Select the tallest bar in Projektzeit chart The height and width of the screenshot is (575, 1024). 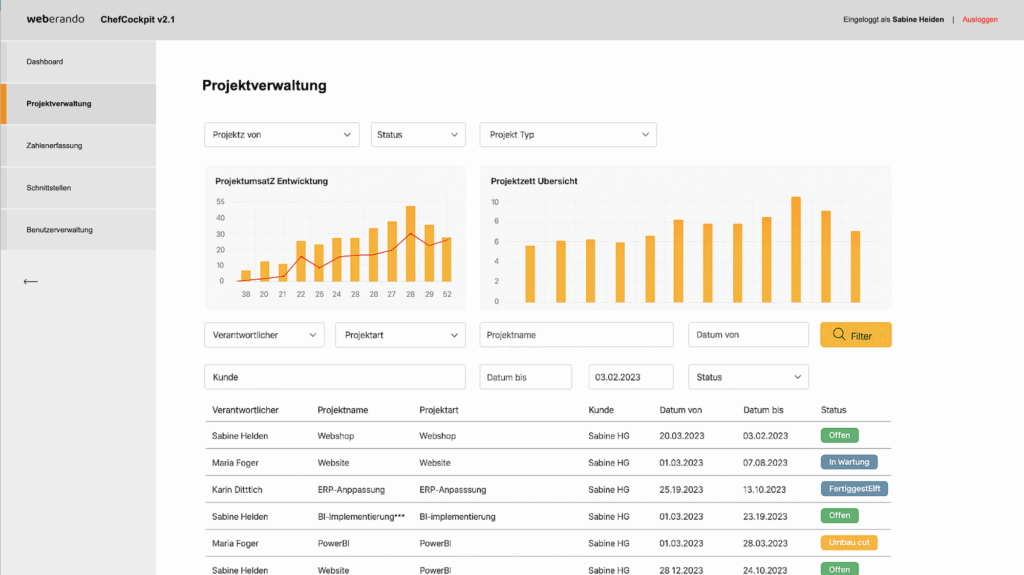[796, 249]
